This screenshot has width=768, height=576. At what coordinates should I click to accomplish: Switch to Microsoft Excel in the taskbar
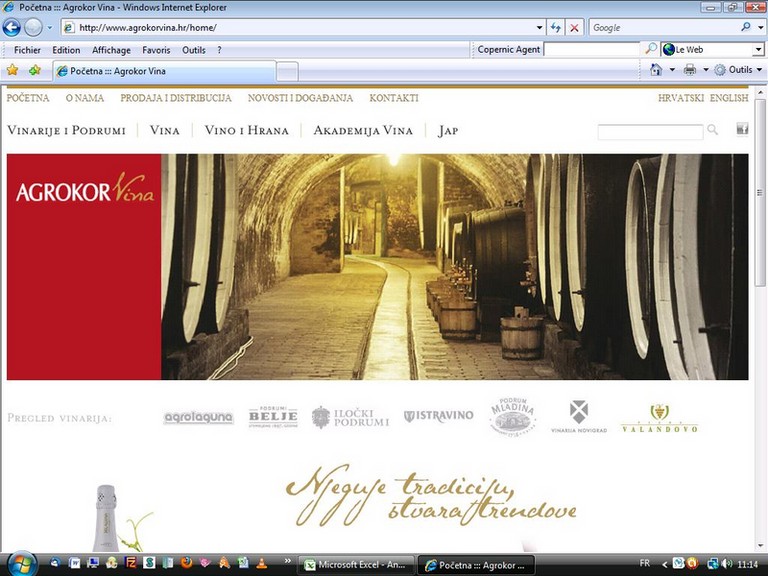pyautogui.click(x=354, y=565)
